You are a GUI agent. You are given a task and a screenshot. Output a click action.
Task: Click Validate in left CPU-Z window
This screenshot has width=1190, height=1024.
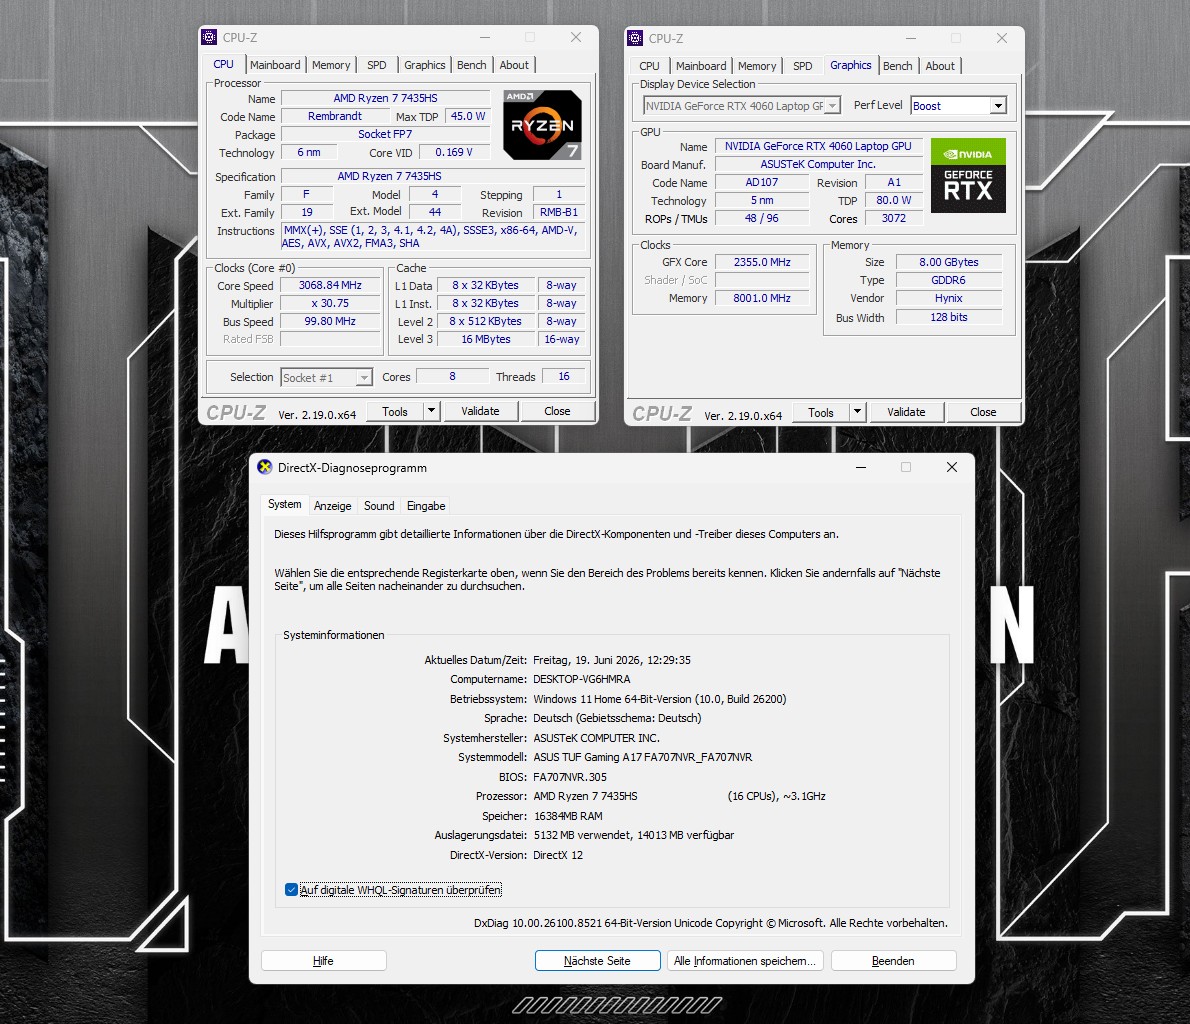pos(480,411)
